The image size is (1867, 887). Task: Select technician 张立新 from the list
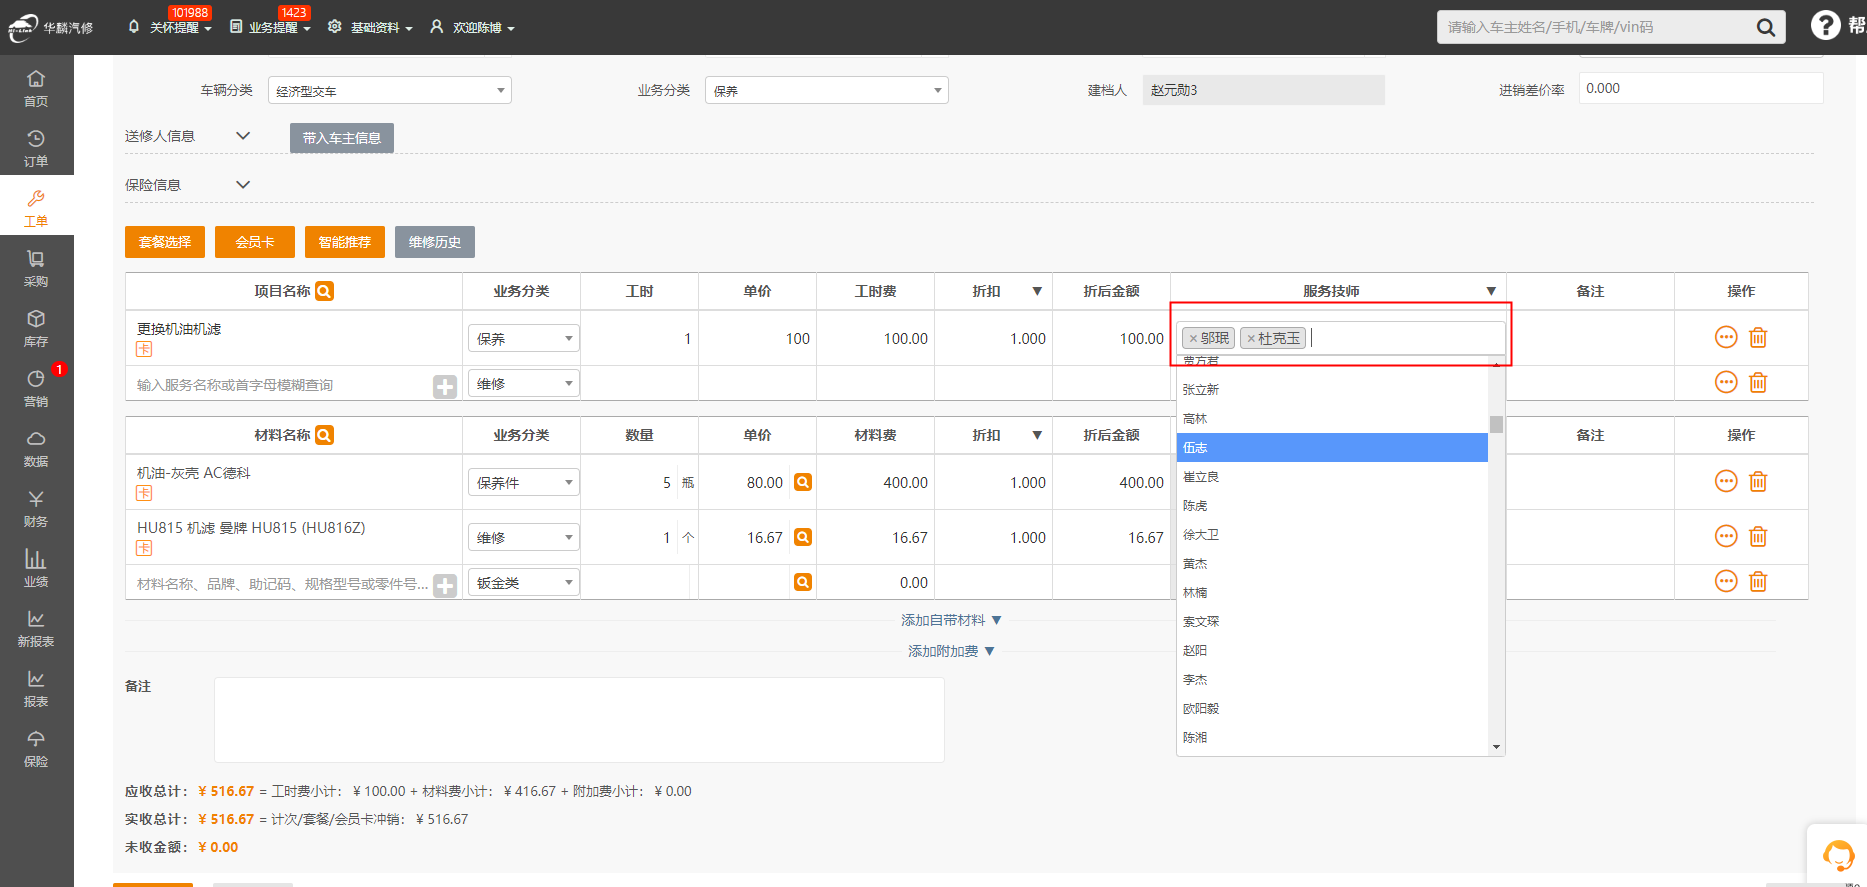point(1332,389)
